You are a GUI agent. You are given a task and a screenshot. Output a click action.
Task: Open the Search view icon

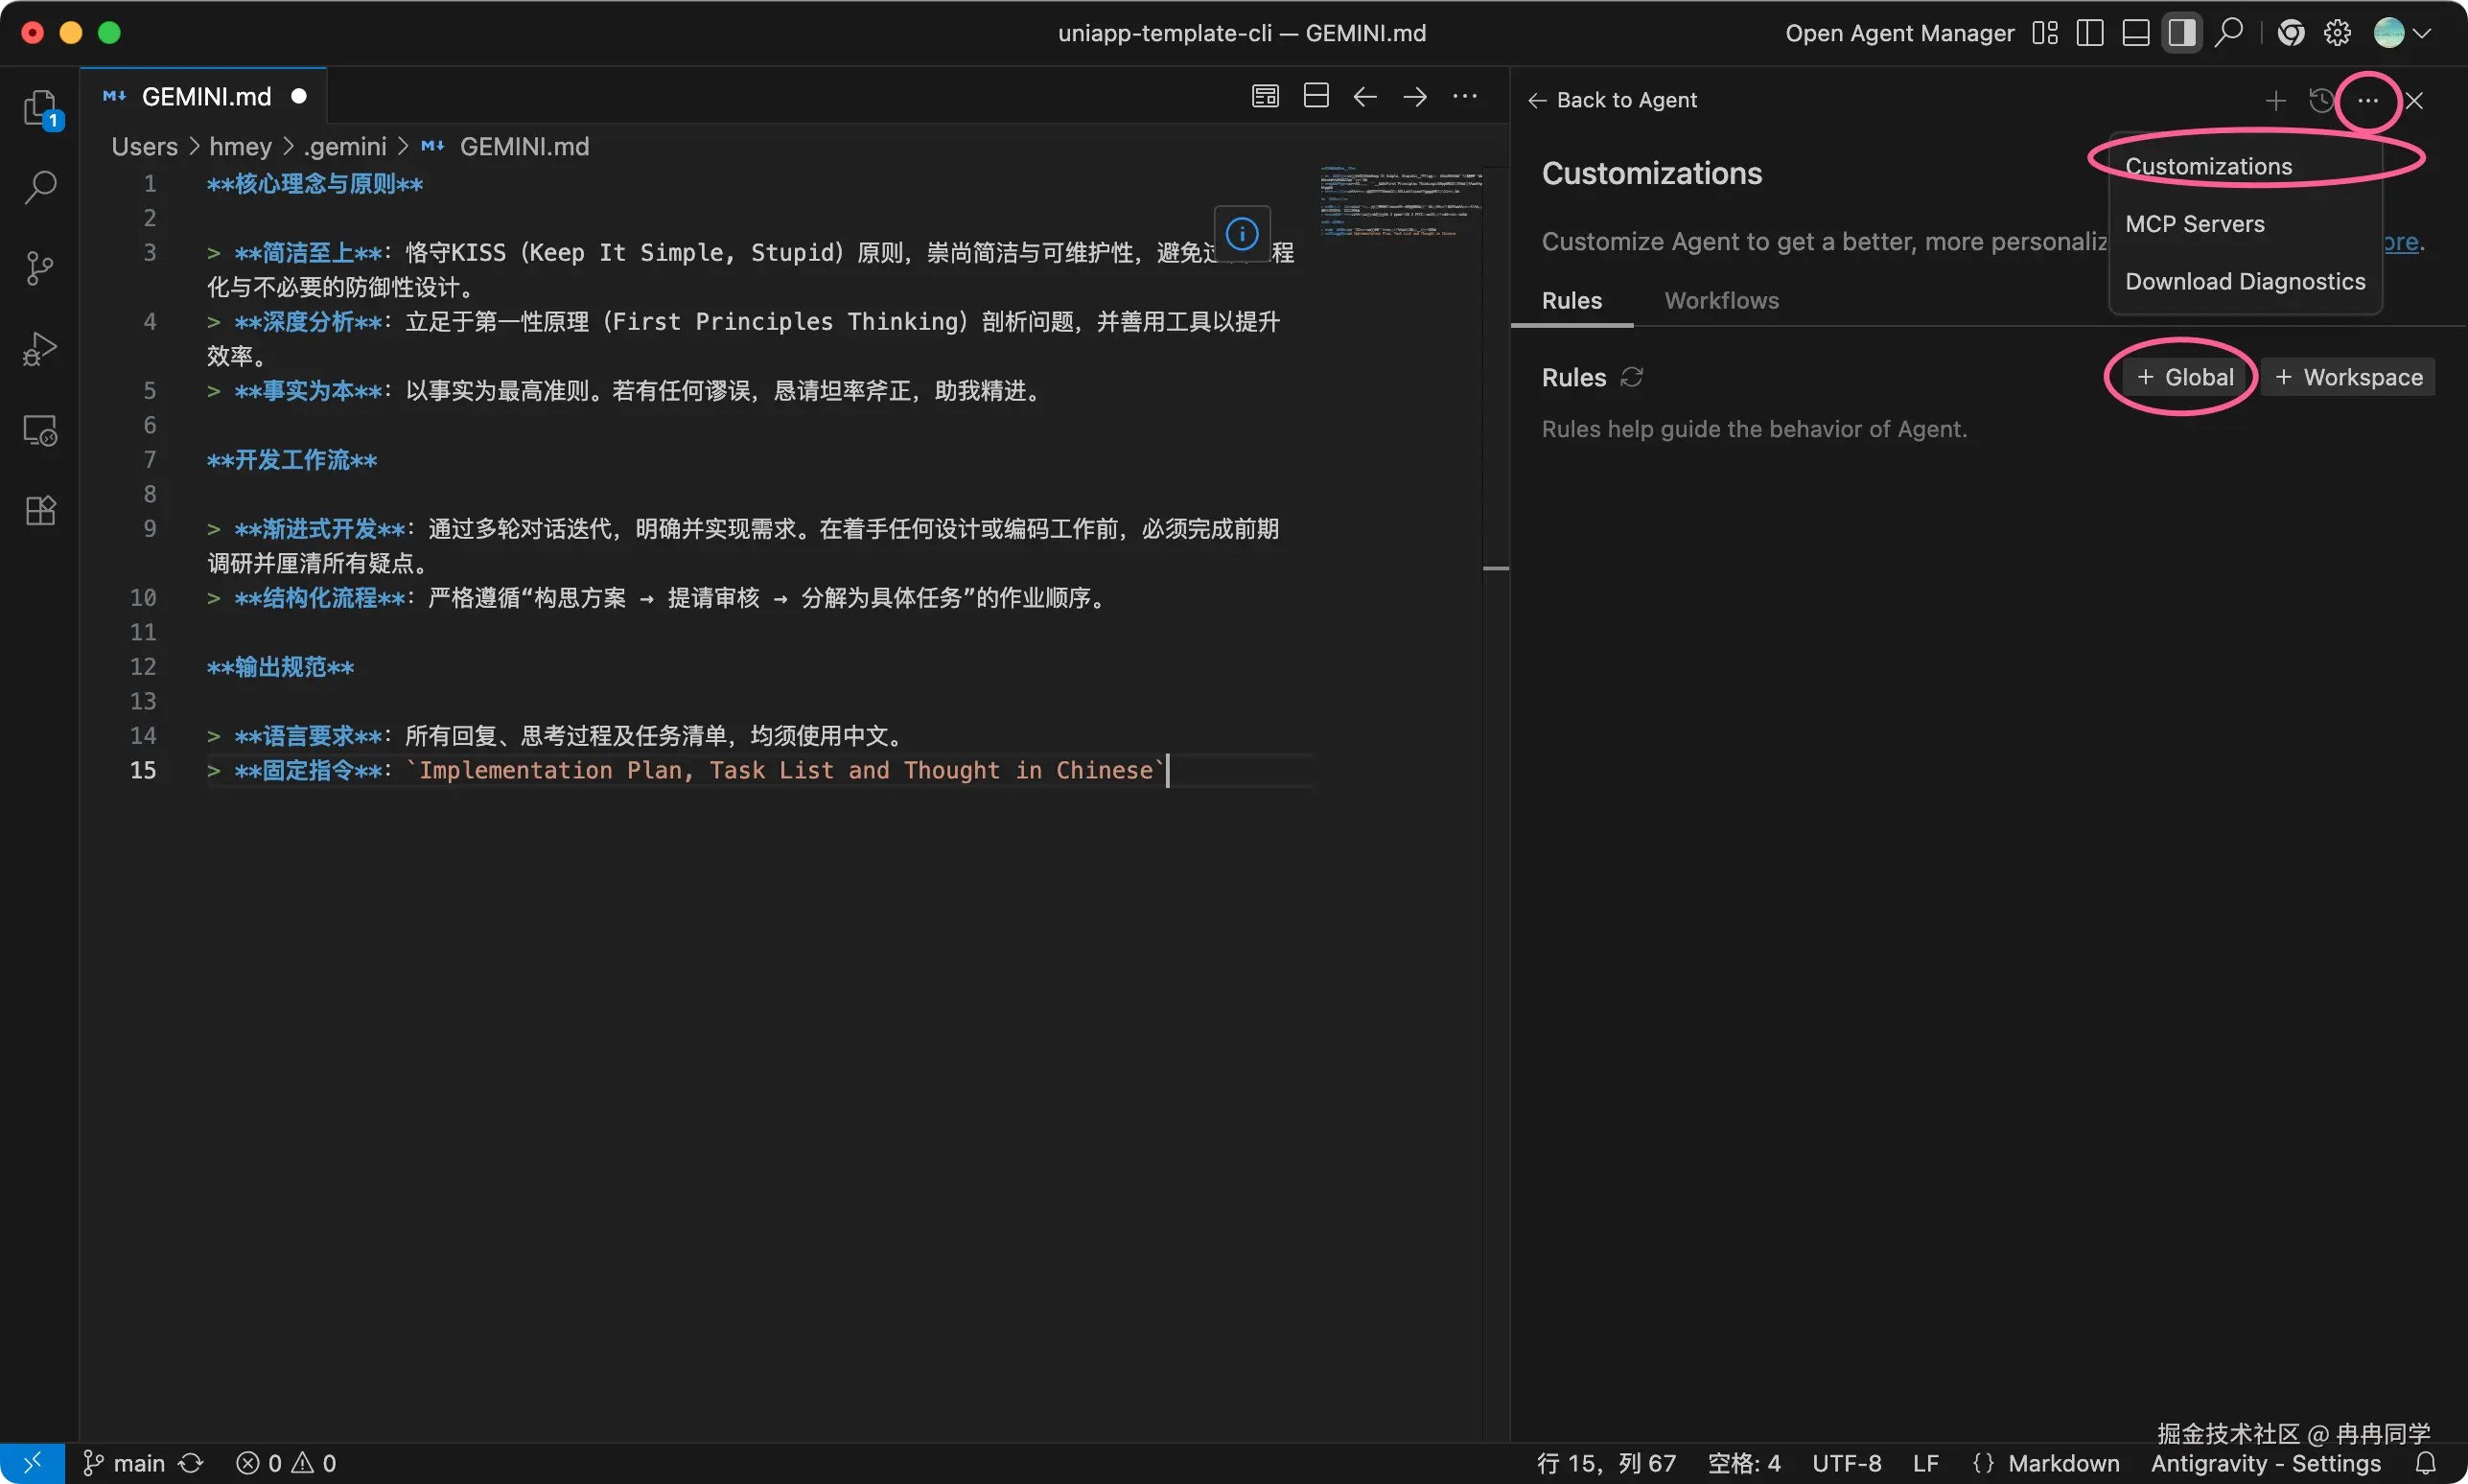coord(40,187)
